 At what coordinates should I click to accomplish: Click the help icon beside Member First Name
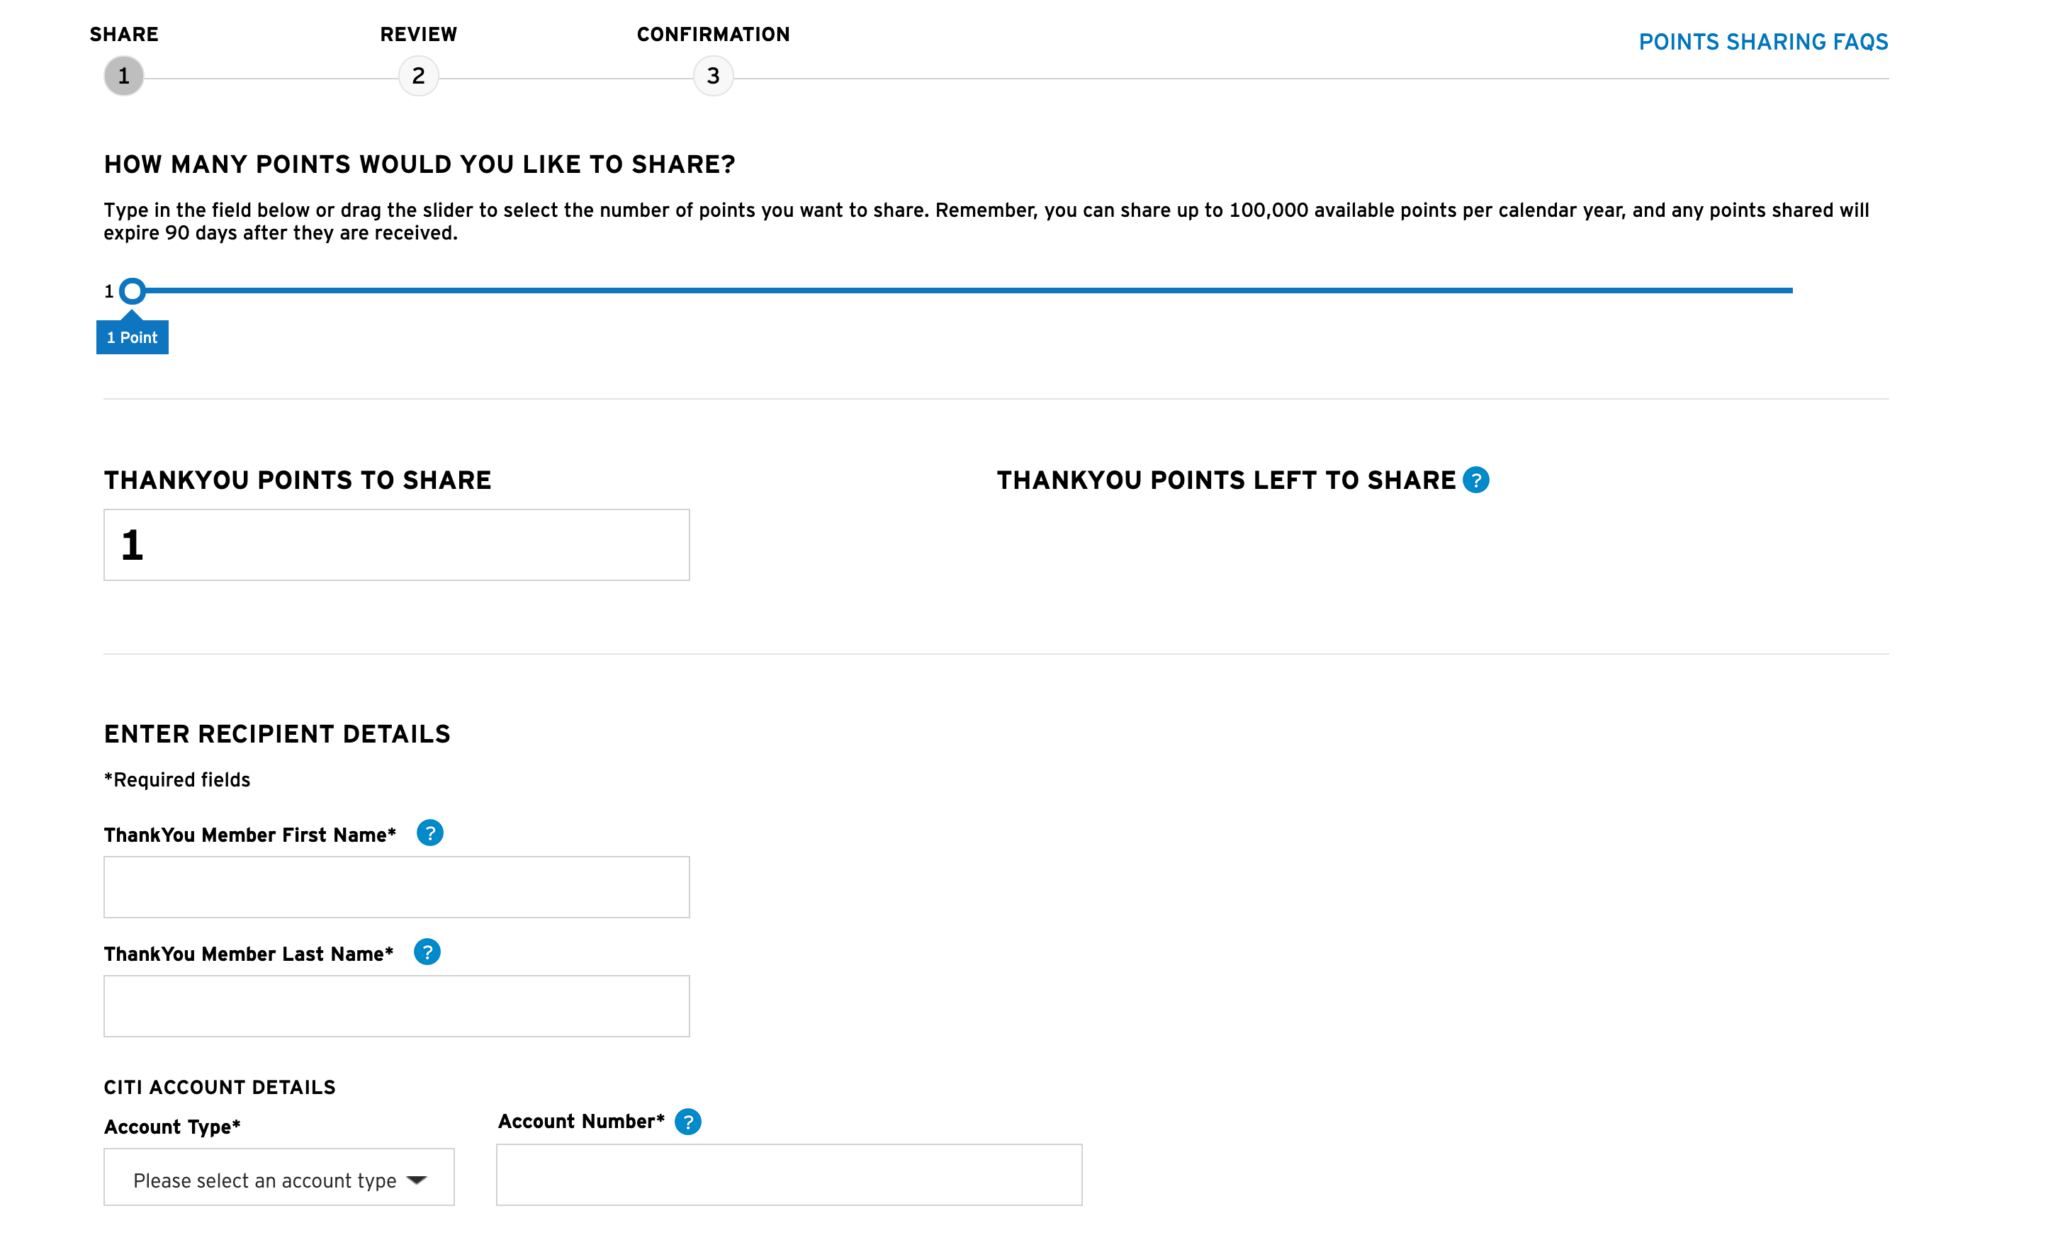pyautogui.click(x=430, y=833)
